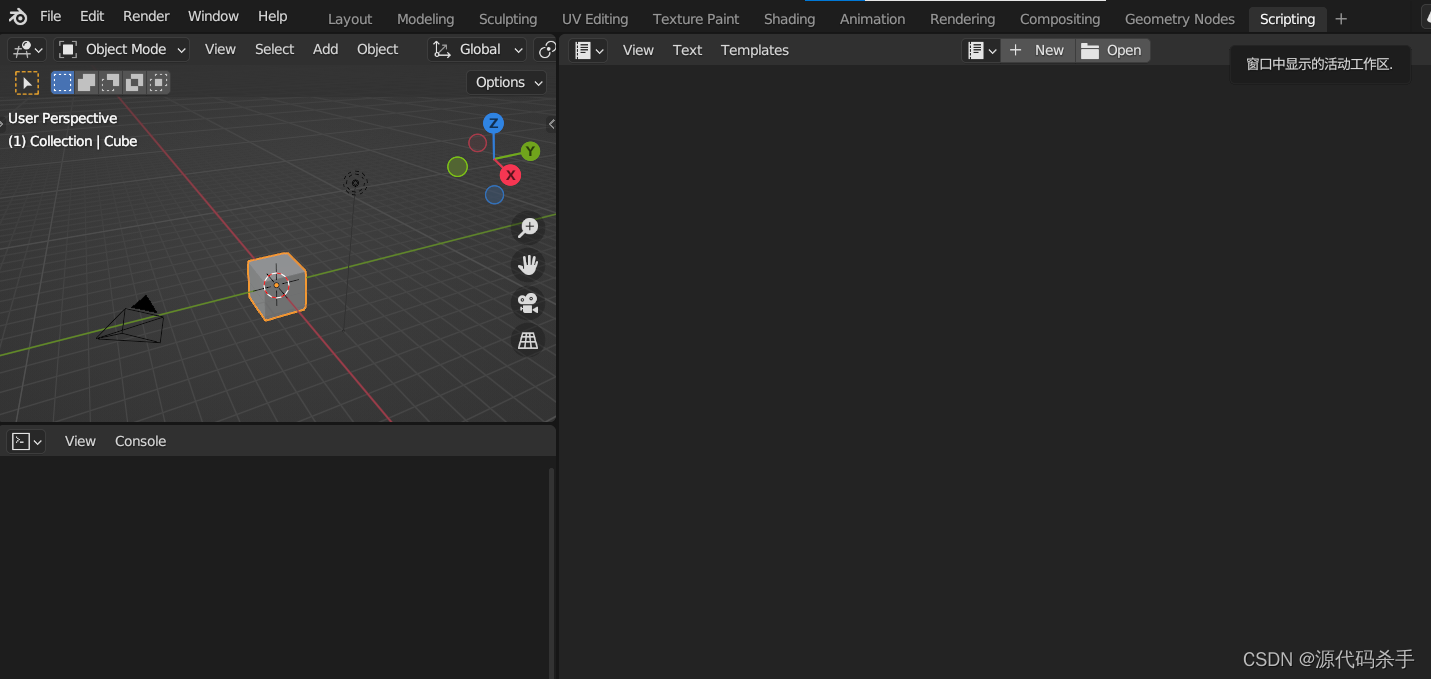Choose Invert existing selection mode
1431x679 pixels.
pyautogui.click(x=135, y=83)
